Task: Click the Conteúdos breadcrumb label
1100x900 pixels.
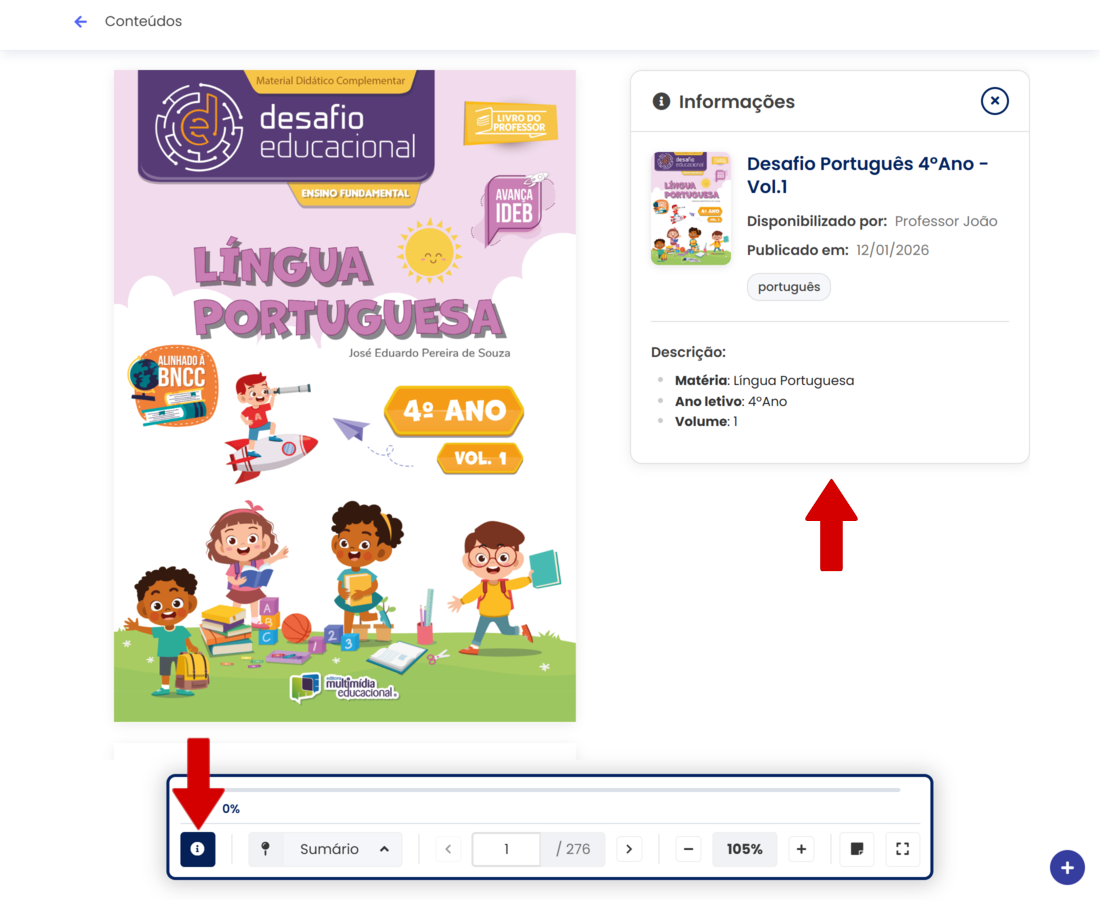Action: (x=143, y=21)
